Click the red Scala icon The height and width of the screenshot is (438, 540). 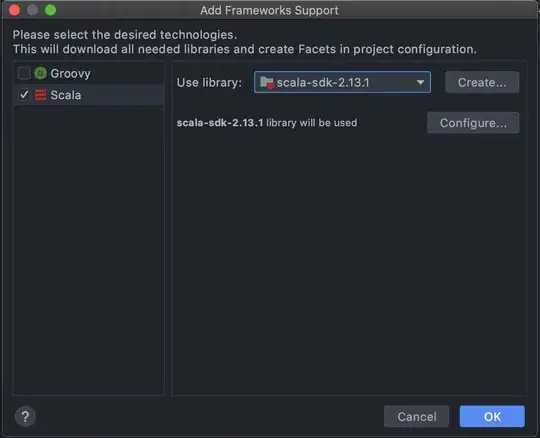[x=40, y=95]
